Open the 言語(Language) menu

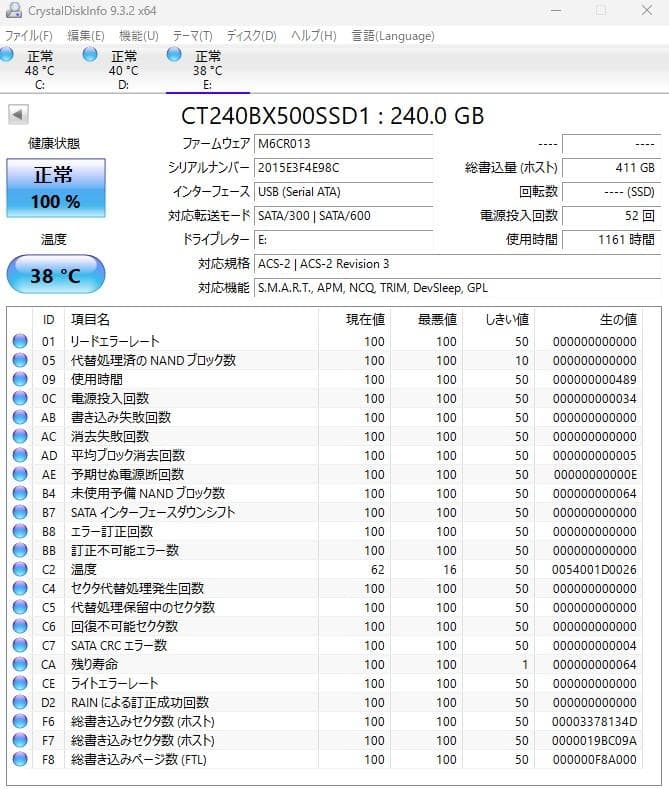393,36
